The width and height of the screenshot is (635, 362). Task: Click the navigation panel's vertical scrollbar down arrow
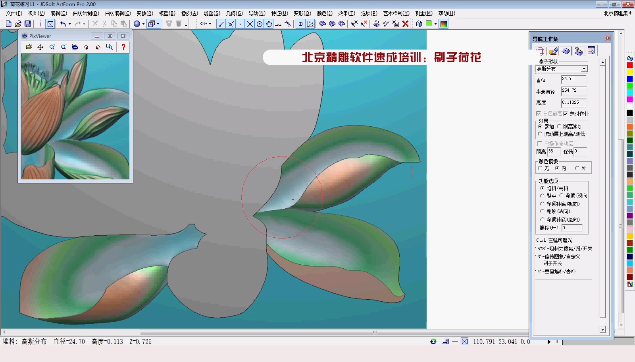(603, 330)
